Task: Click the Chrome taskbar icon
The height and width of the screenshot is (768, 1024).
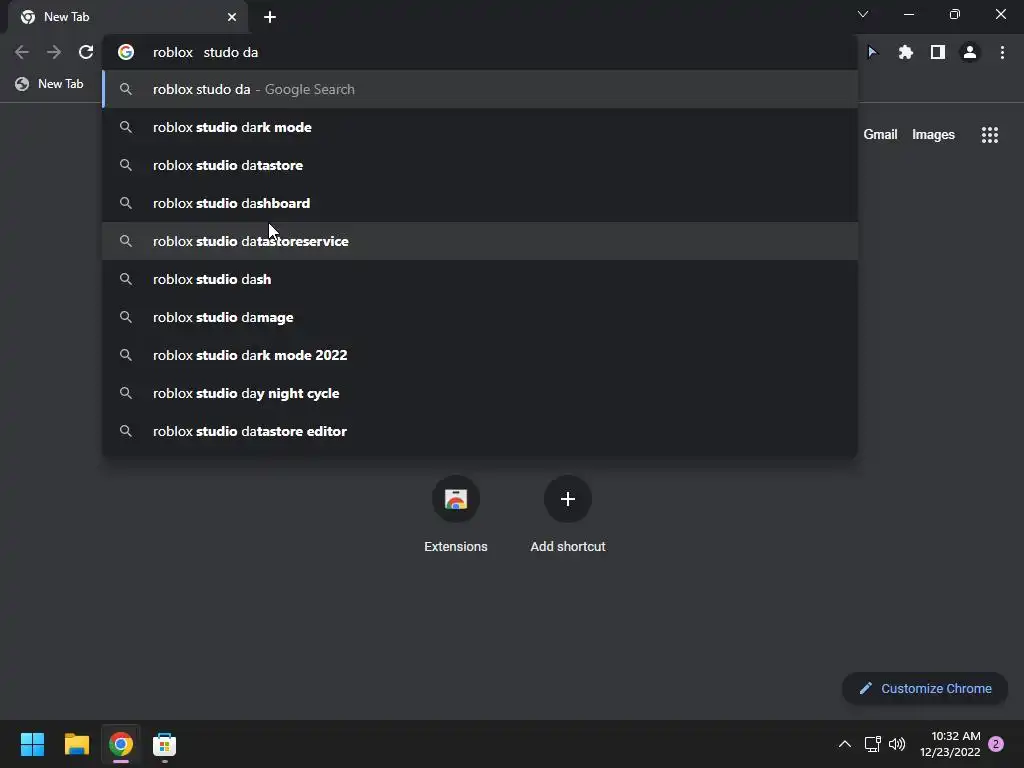Action: point(121,744)
